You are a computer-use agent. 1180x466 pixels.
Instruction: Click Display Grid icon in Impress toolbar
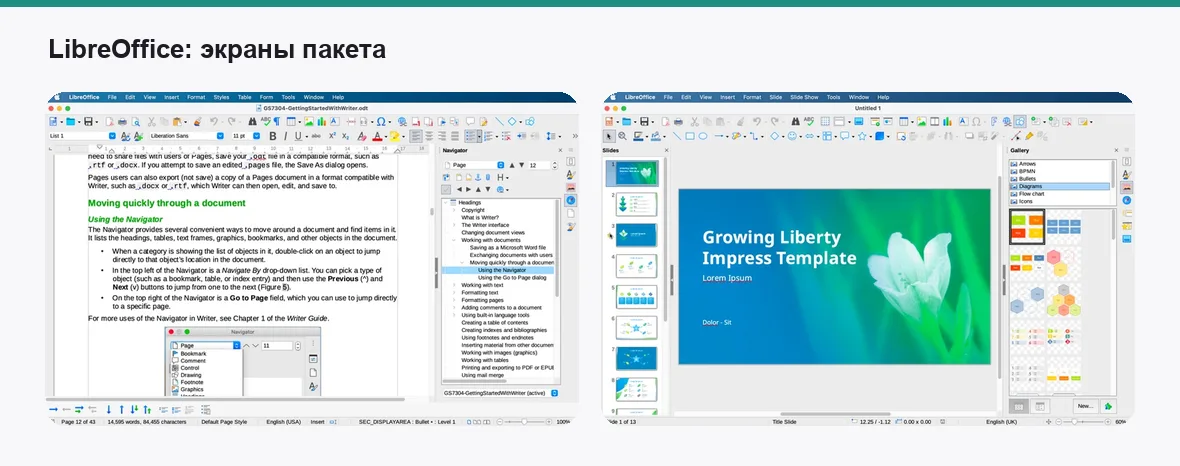pyautogui.click(x=825, y=121)
